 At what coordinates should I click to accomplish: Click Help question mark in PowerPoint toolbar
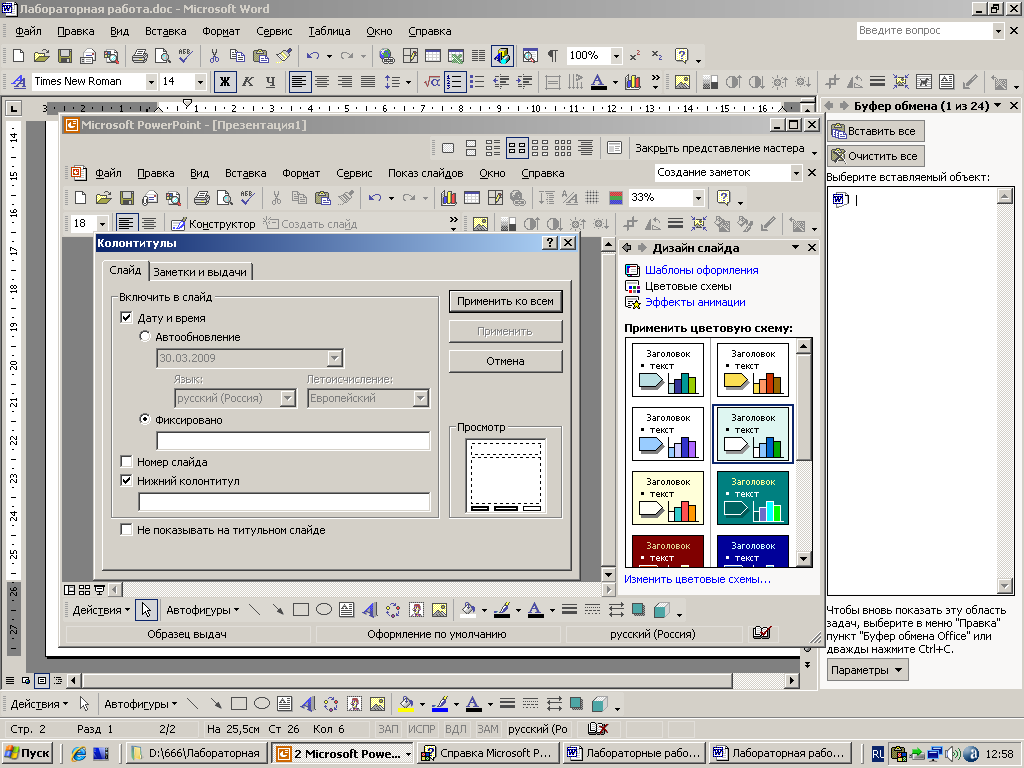723,198
